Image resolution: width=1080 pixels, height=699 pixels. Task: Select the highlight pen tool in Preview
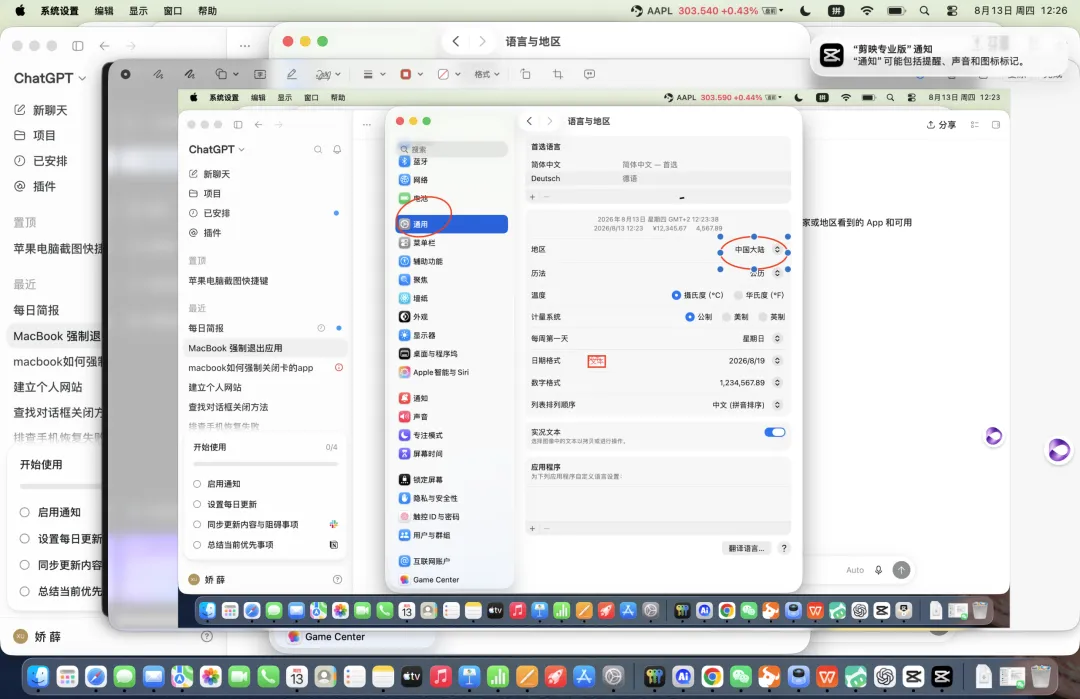click(x=291, y=74)
